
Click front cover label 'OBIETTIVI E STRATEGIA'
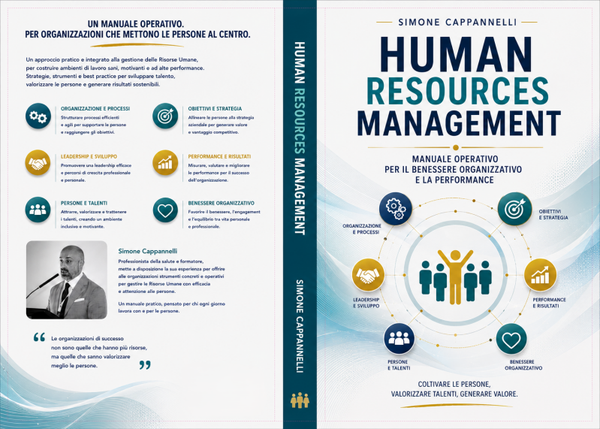pyautogui.click(x=553, y=214)
